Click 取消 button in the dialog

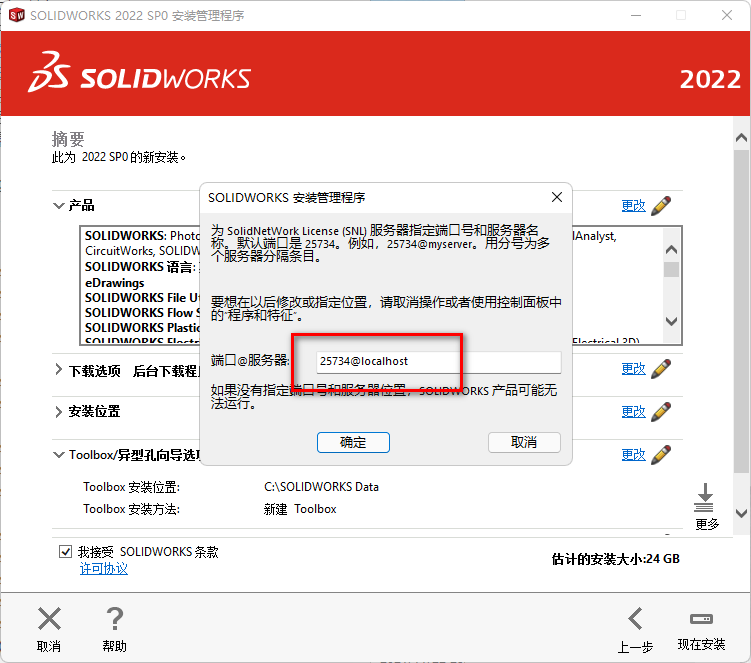tap(524, 442)
